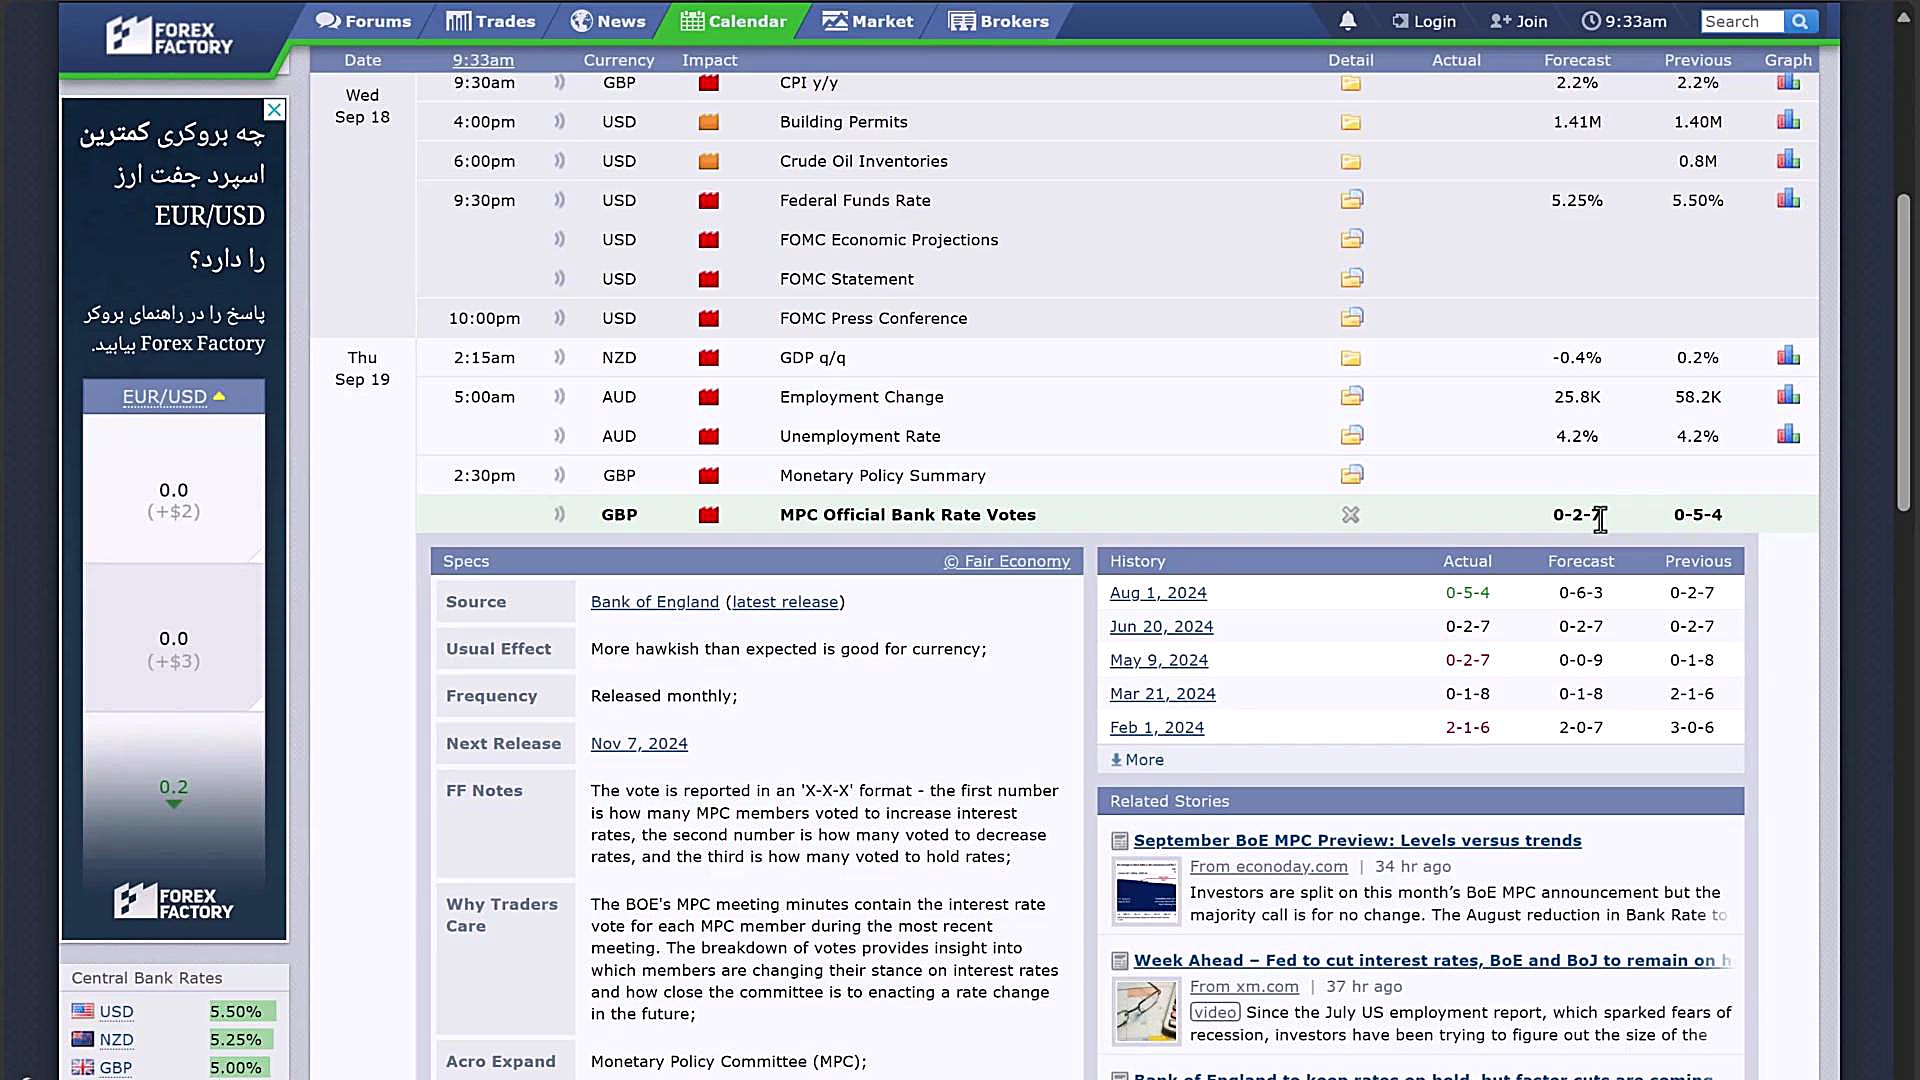The height and width of the screenshot is (1080, 1920).
Task: Open Bank of England source link
Action: [x=655, y=602]
